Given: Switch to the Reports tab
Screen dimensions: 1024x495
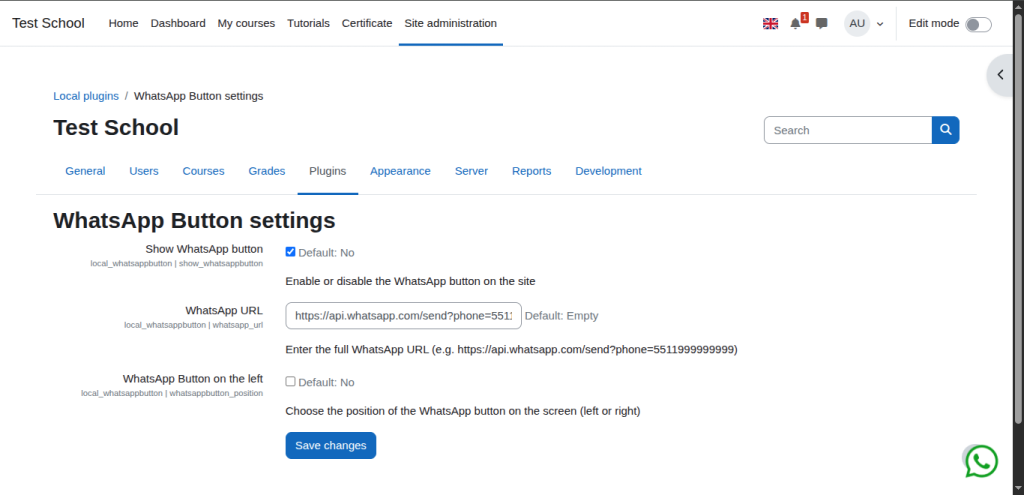Looking at the screenshot, I should (x=532, y=171).
